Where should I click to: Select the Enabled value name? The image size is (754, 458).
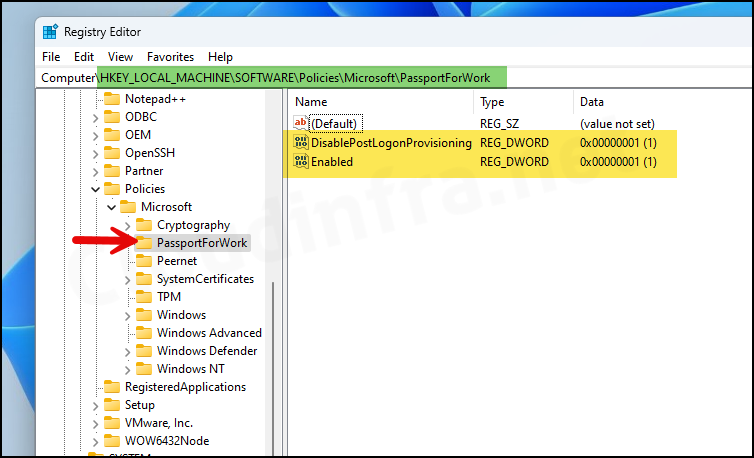tap(332, 162)
